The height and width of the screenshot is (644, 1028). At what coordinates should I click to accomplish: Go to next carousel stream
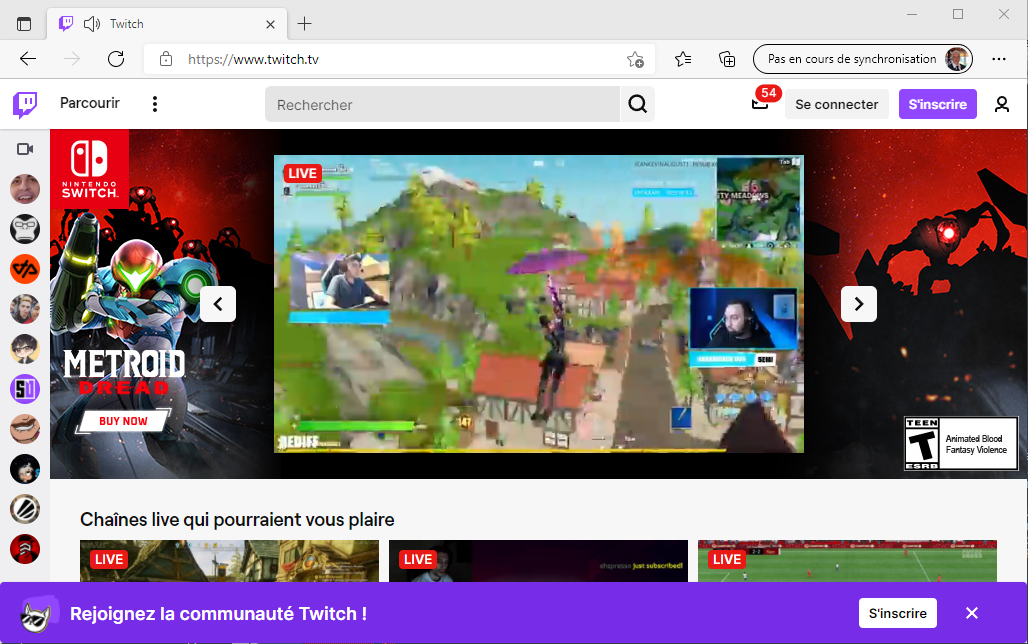pyautogui.click(x=859, y=304)
